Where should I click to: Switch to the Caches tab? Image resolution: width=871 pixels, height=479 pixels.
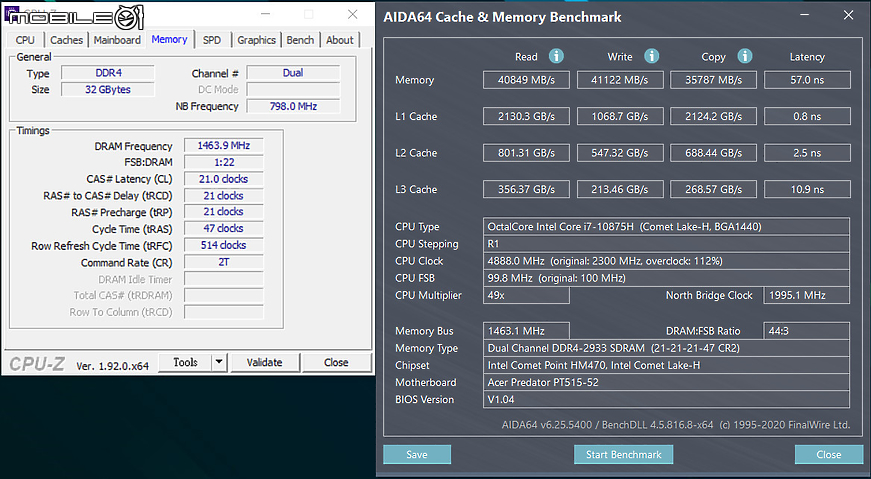pyautogui.click(x=66, y=40)
